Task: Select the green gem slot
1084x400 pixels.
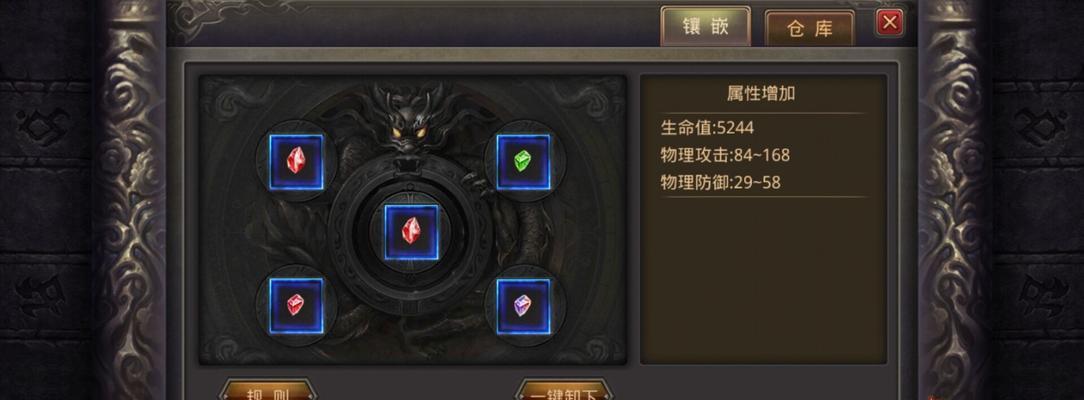Action: coord(523,162)
